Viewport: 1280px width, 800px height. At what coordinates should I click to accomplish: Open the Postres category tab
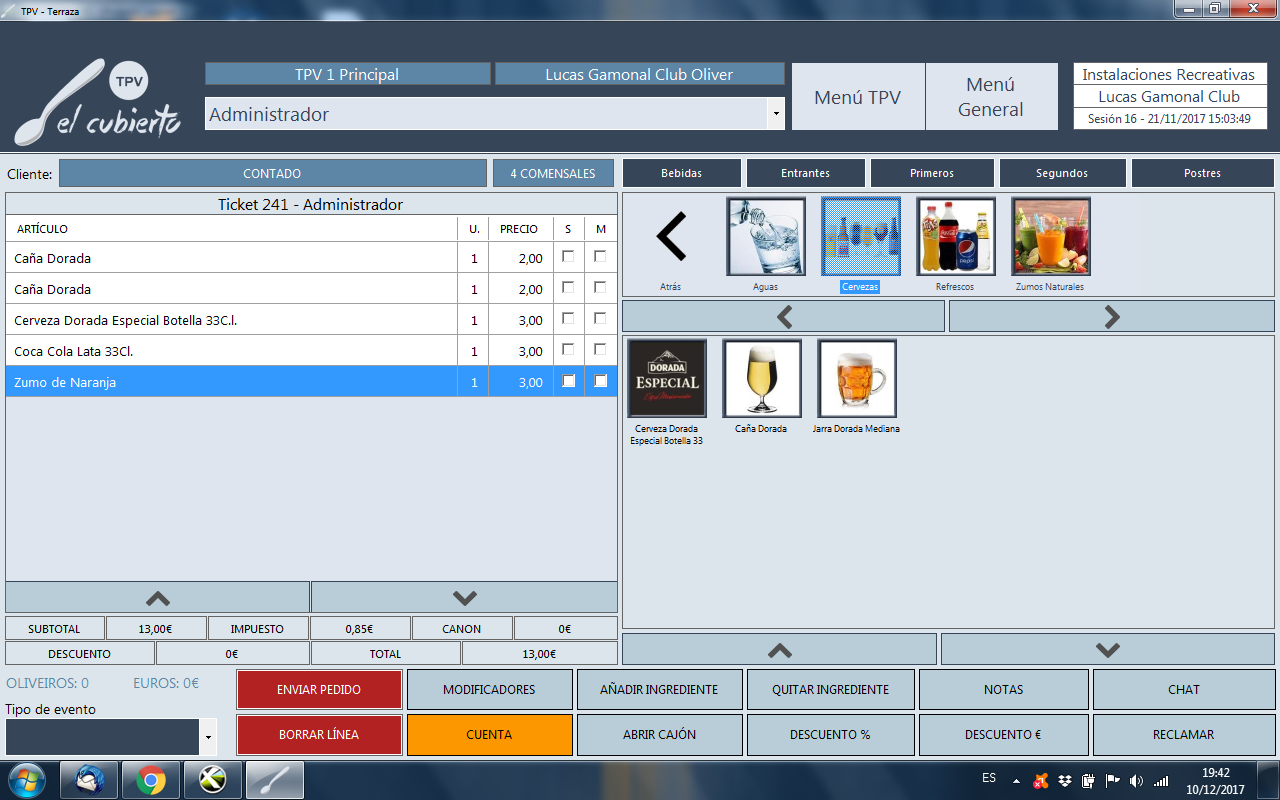tap(1202, 173)
